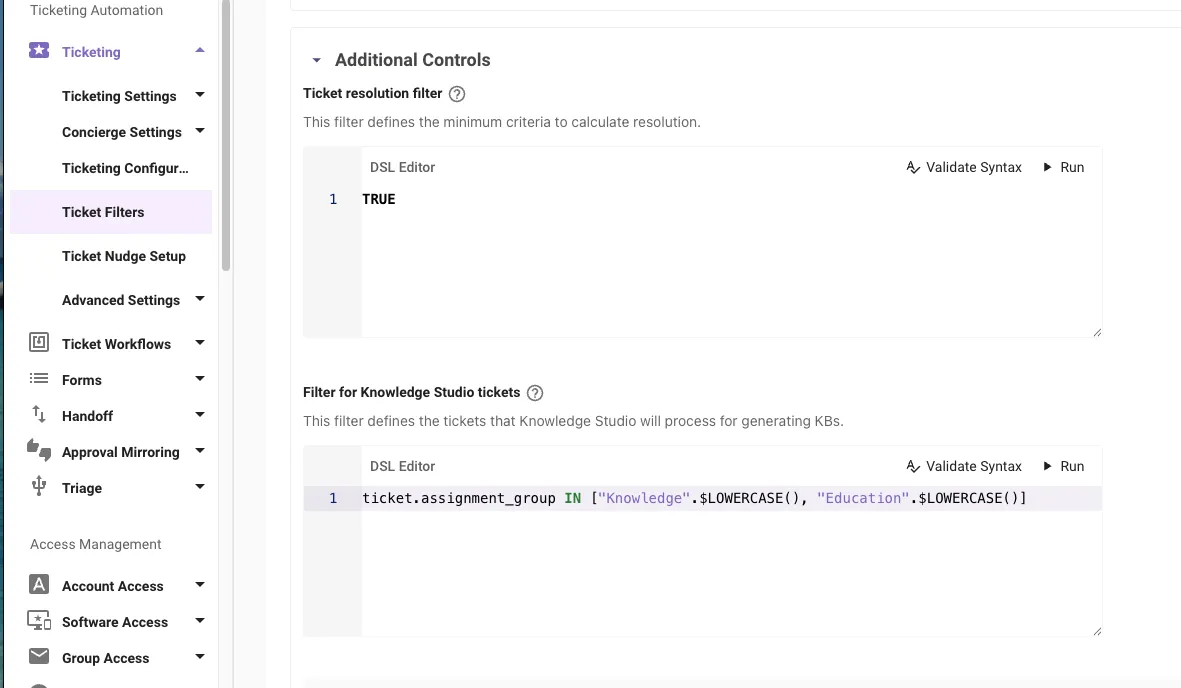Expand Account Access submenu arrow
The width and height of the screenshot is (1181, 688).
(x=200, y=585)
